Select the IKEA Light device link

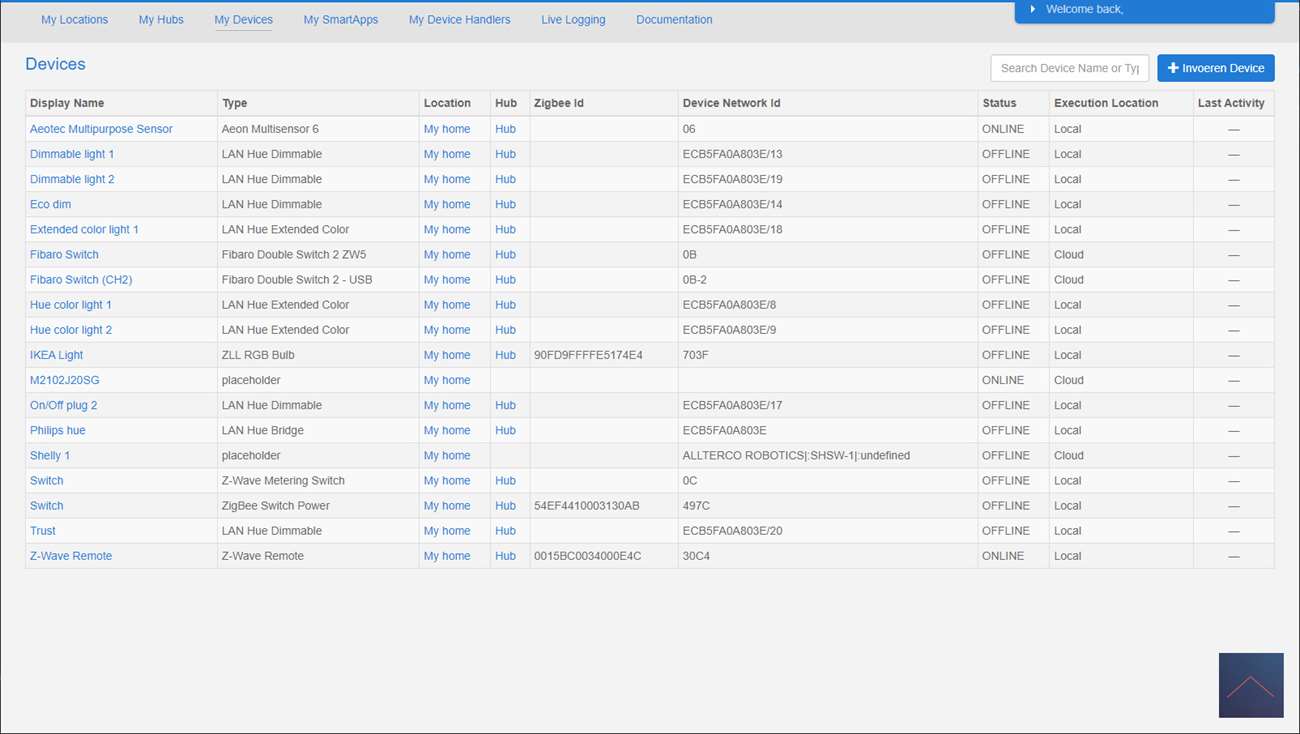tap(56, 355)
